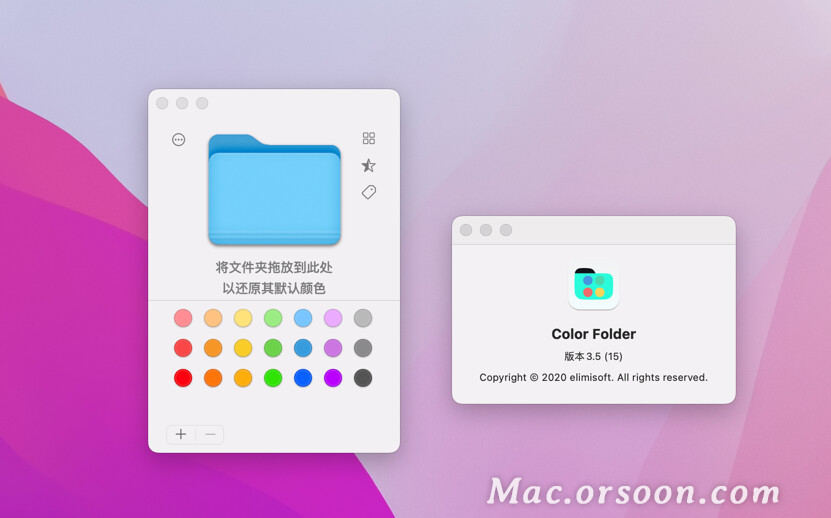Image resolution: width=831 pixels, height=518 pixels.
Task: Close the Color Folder about window
Action: (x=466, y=230)
